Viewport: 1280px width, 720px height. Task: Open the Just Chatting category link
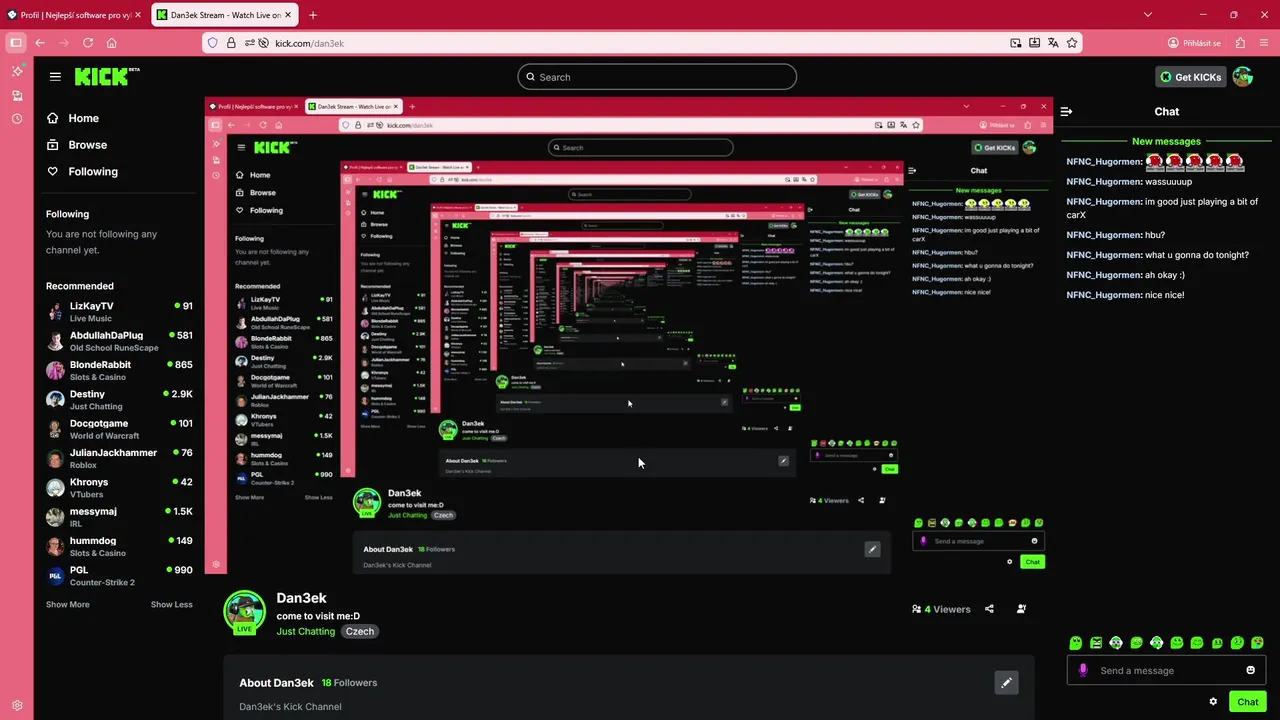[x=306, y=632]
